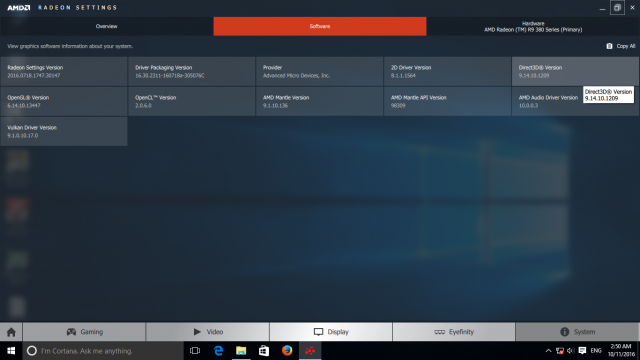Select the AMD Mantle API Version tile

447,101
